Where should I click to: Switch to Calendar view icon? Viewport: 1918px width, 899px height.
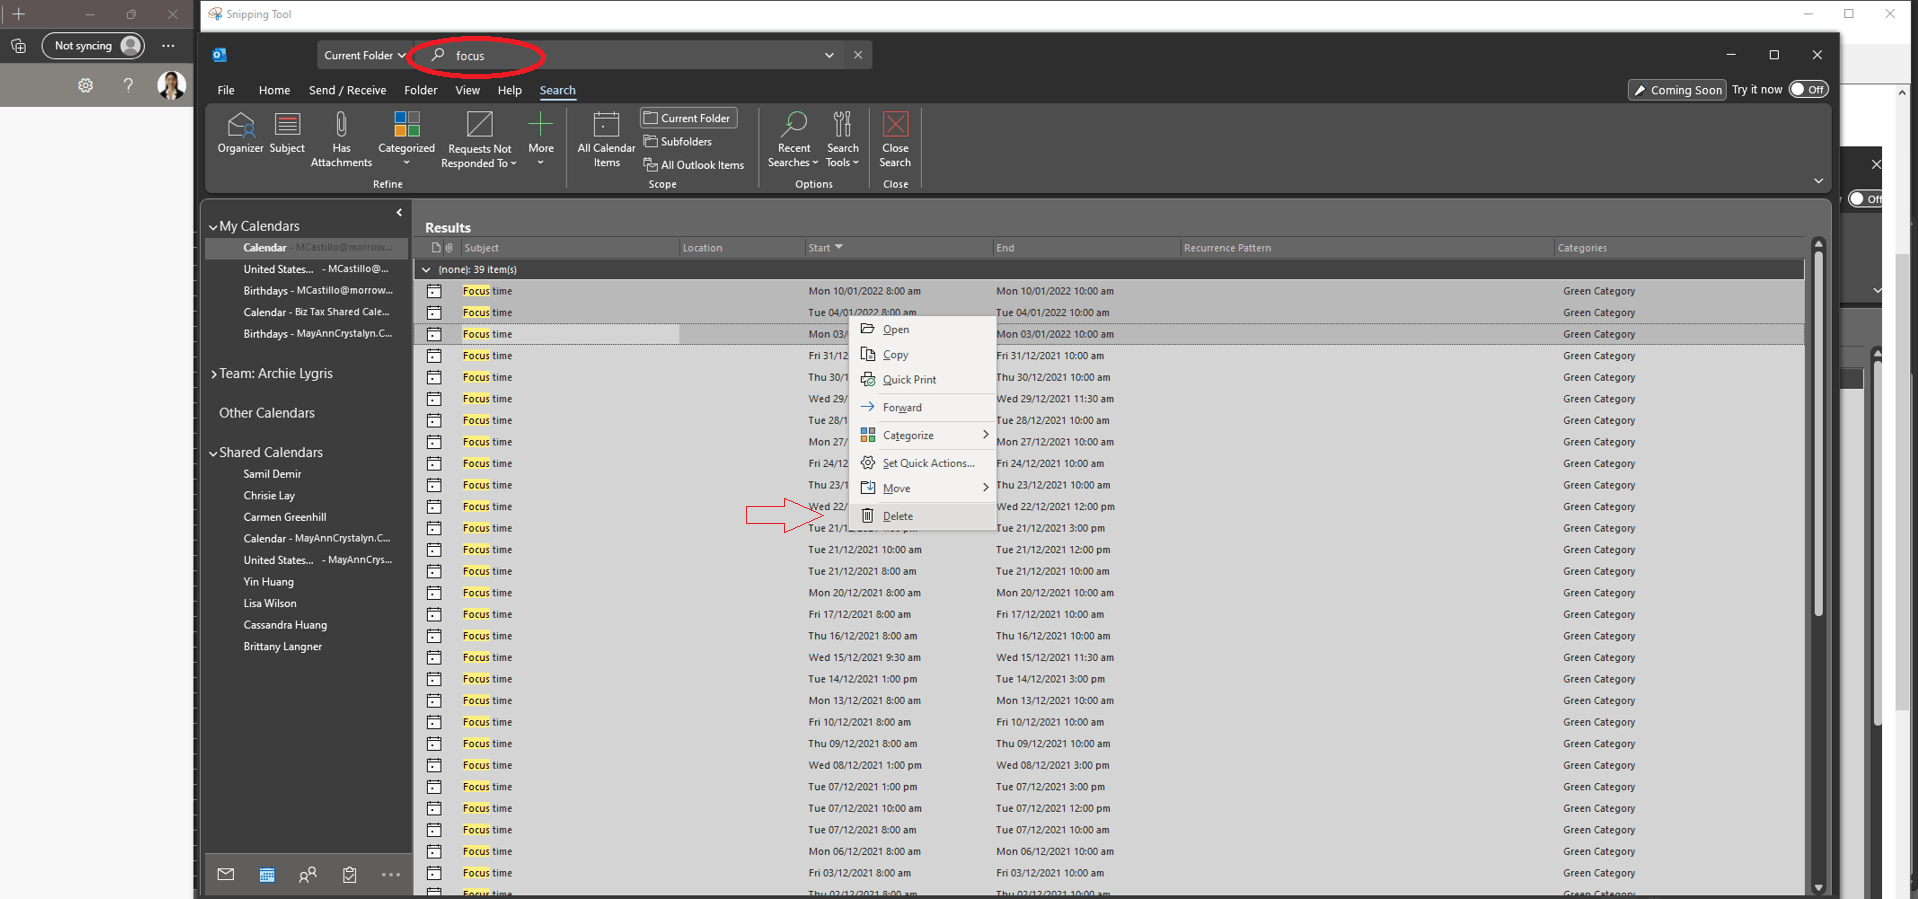pos(267,875)
